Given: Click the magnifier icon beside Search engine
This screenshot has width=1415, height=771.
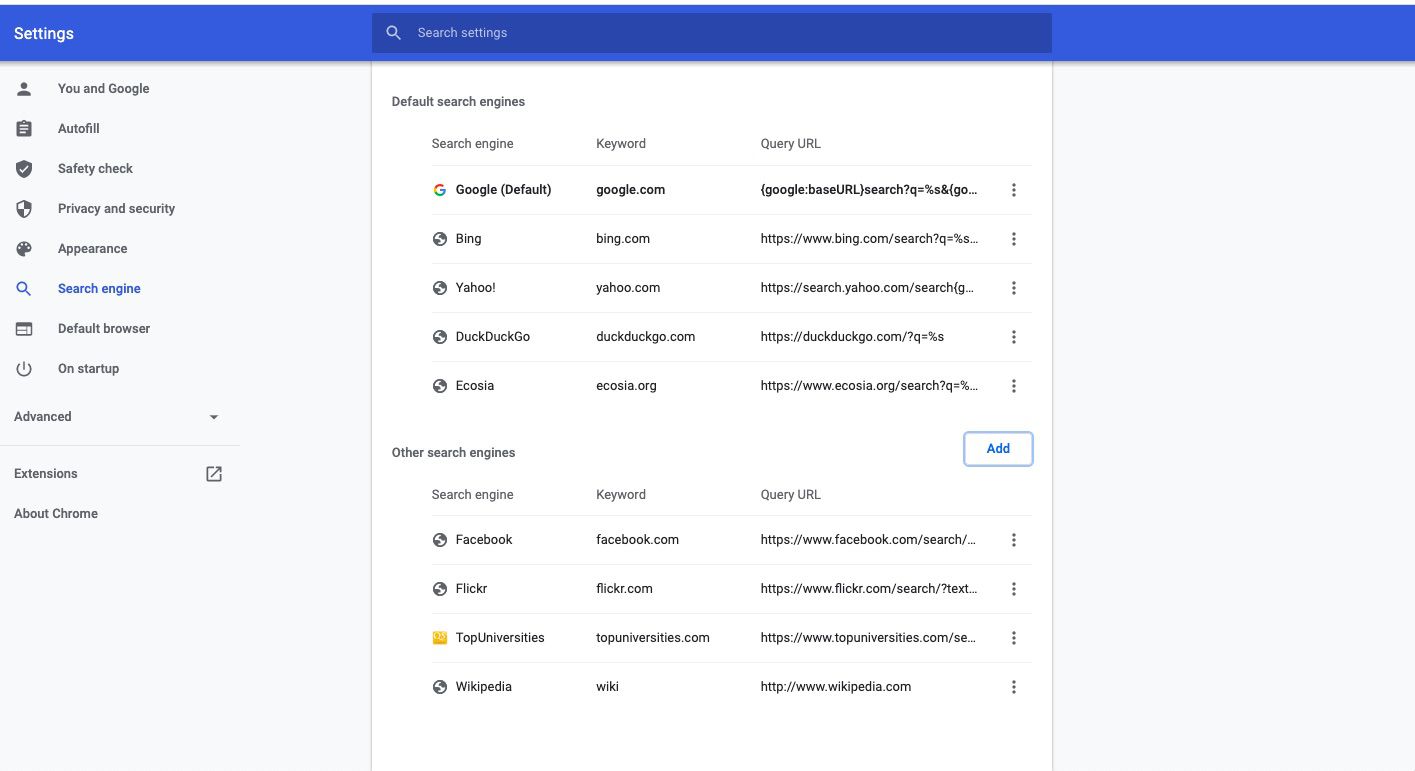Looking at the screenshot, I should click(x=24, y=289).
